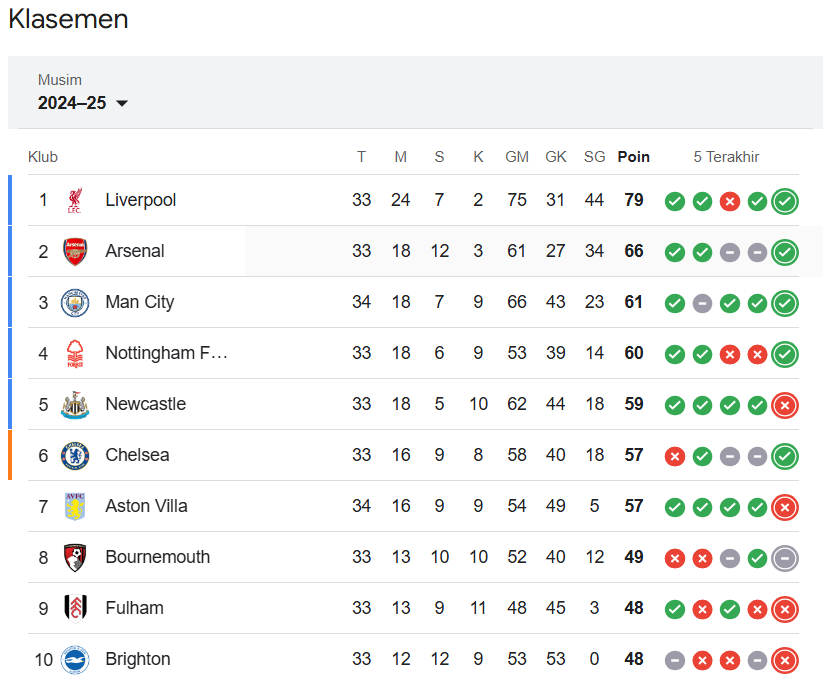Click the Nottingham Forest tree logo
Screen dimensions: 830x681
[75, 353]
